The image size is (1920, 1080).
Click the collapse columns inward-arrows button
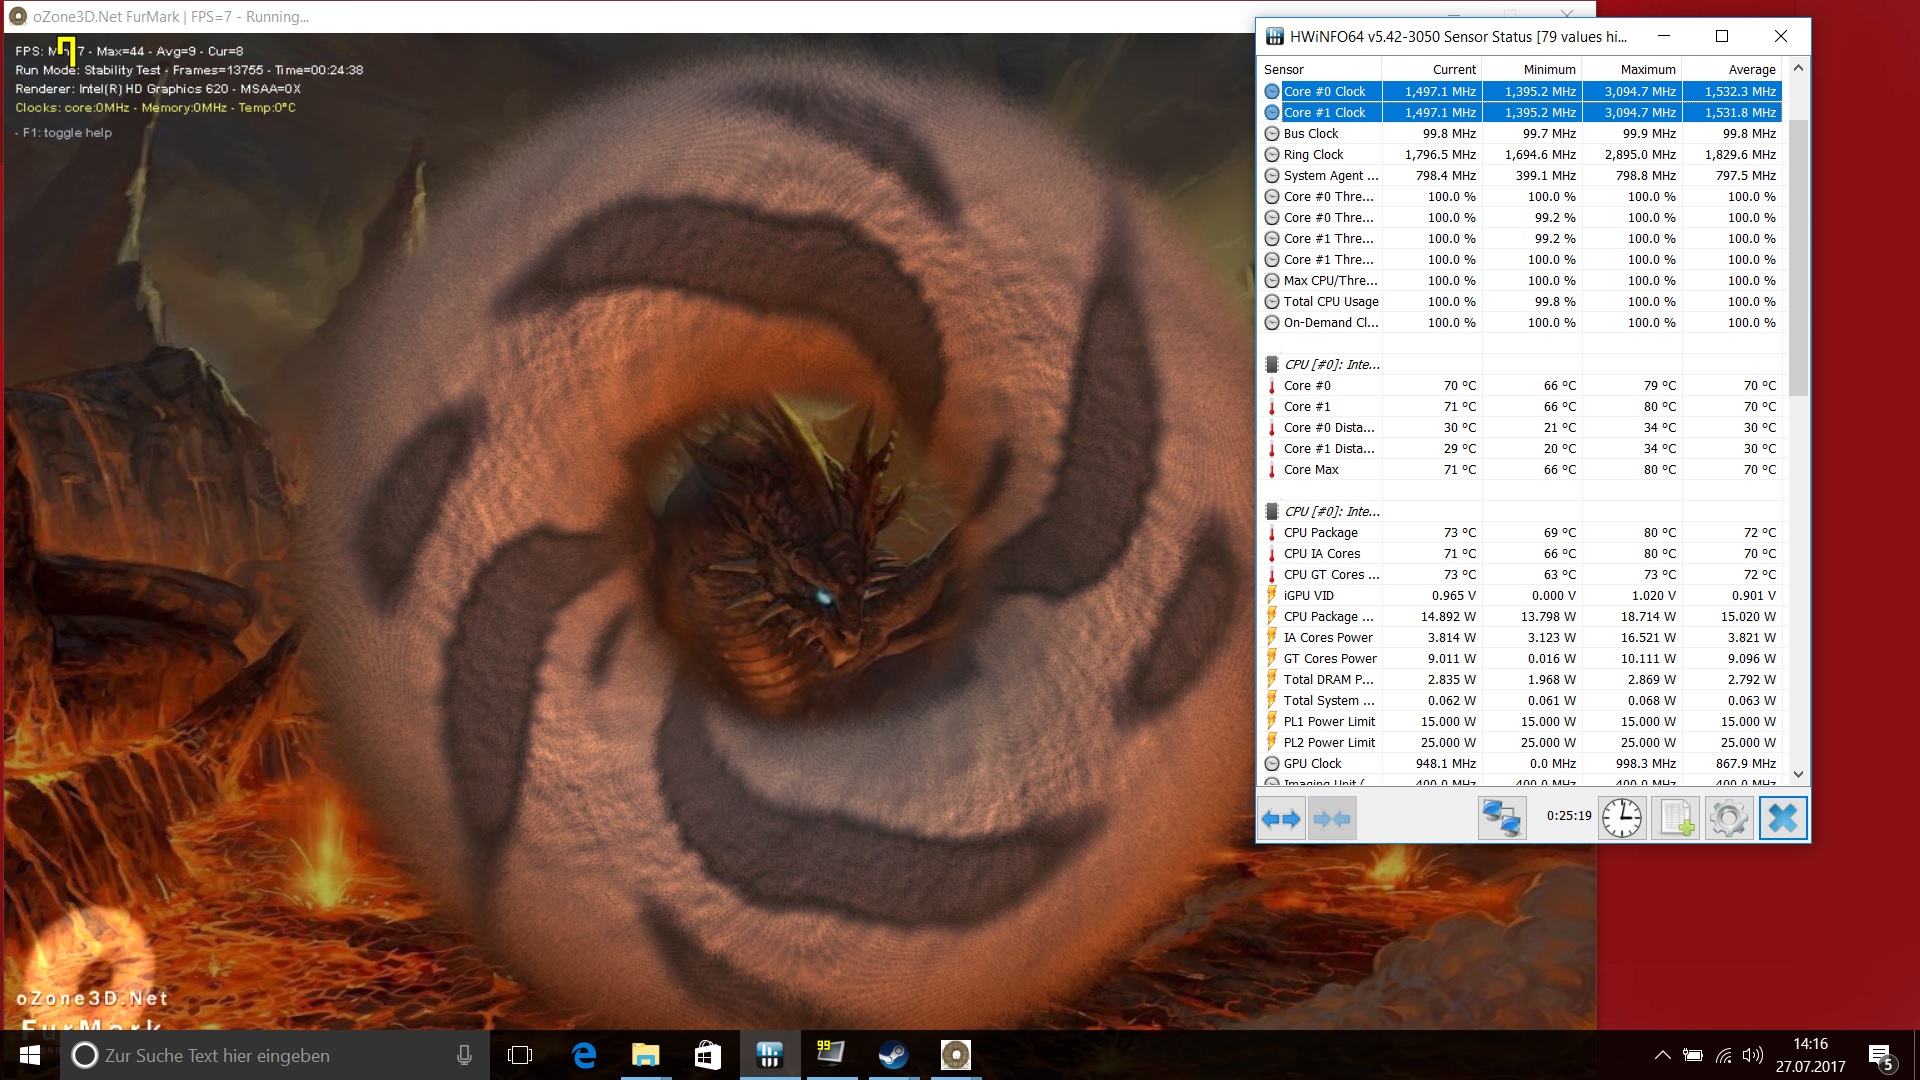(1332, 819)
